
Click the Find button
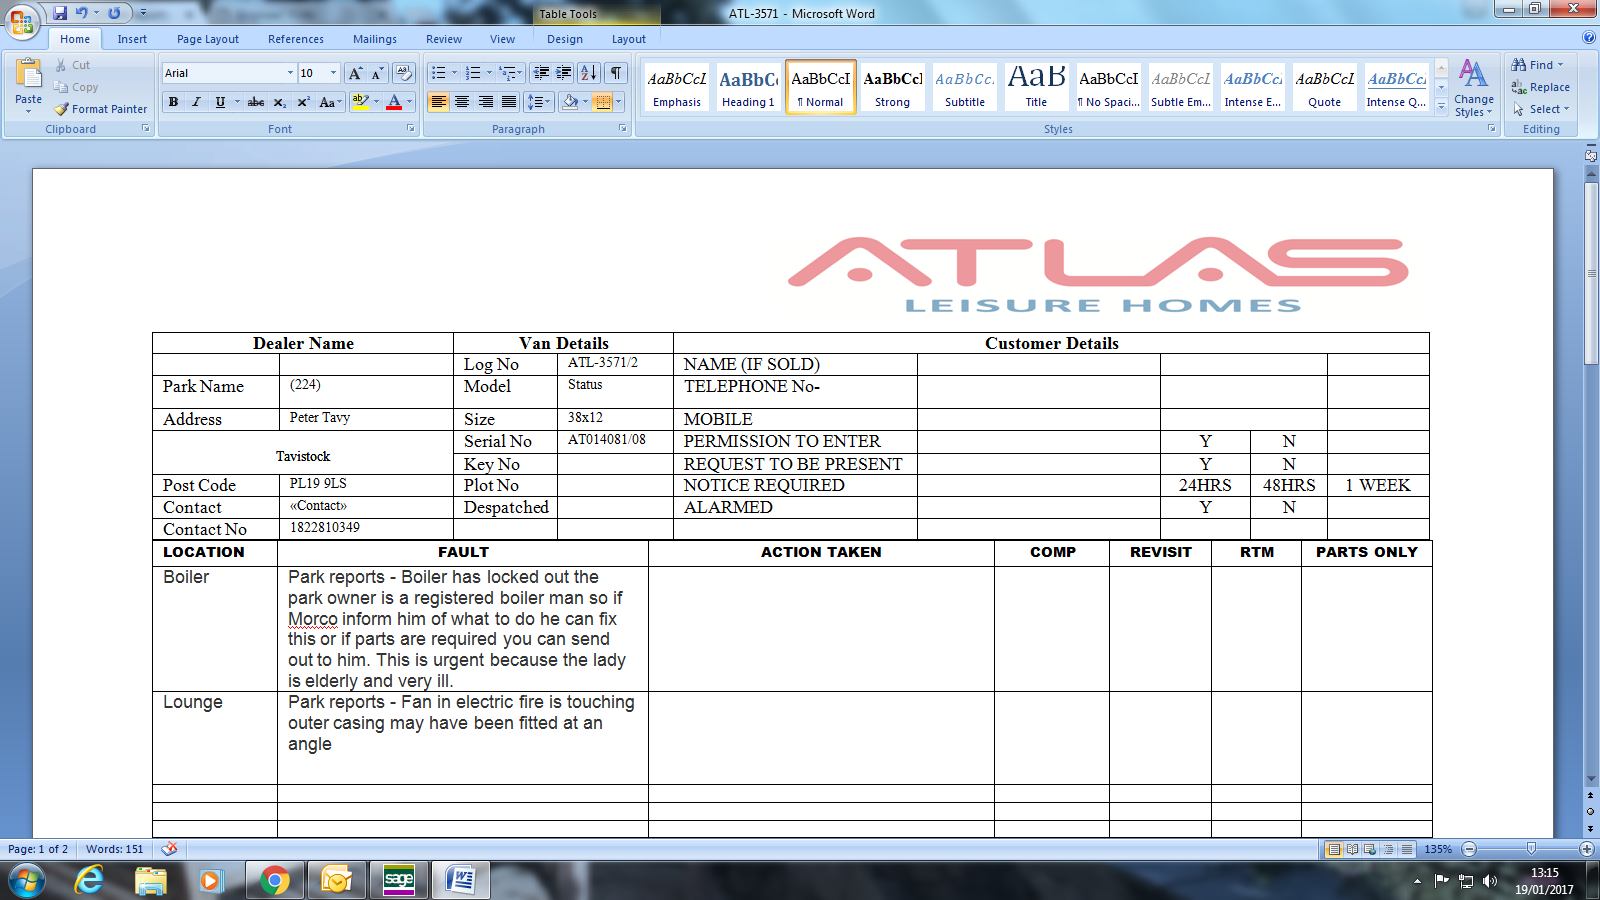(x=1538, y=65)
